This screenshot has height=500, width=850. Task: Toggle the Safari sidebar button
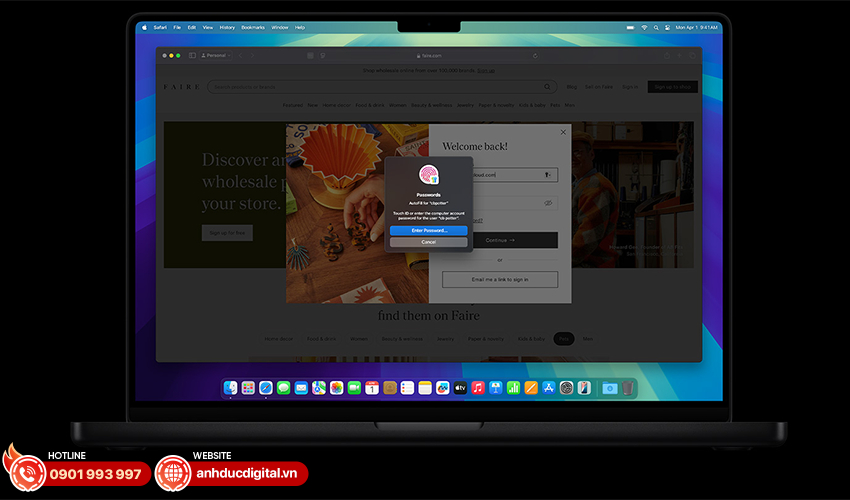tap(192, 56)
